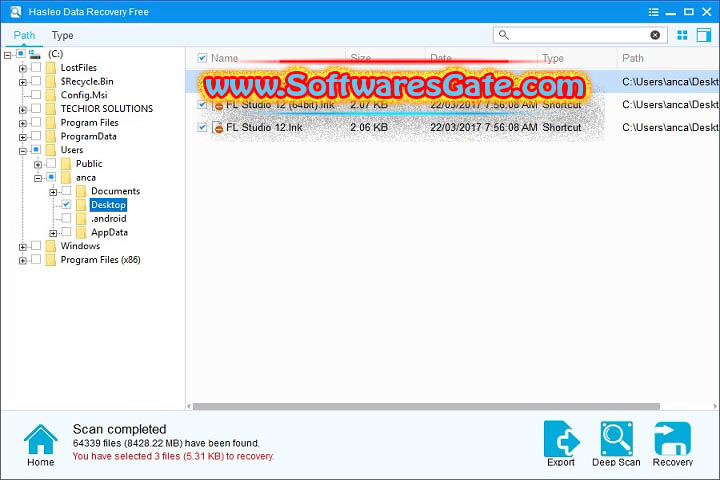The width and height of the screenshot is (720, 480).
Task: Switch to the Path tab
Action: click(x=24, y=35)
